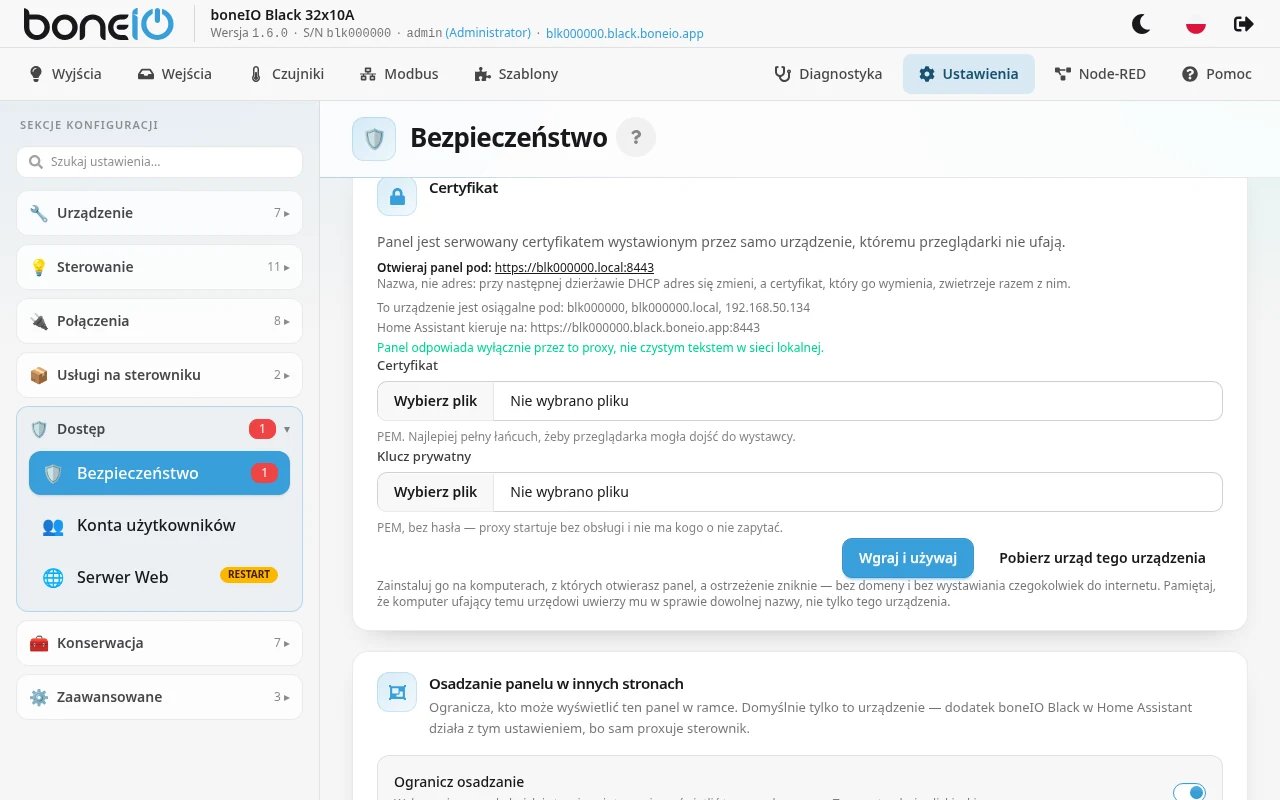Viewport: 1280px width, 800px height.
Task: Open Serwer Web settings
Action: coord(159,577)
